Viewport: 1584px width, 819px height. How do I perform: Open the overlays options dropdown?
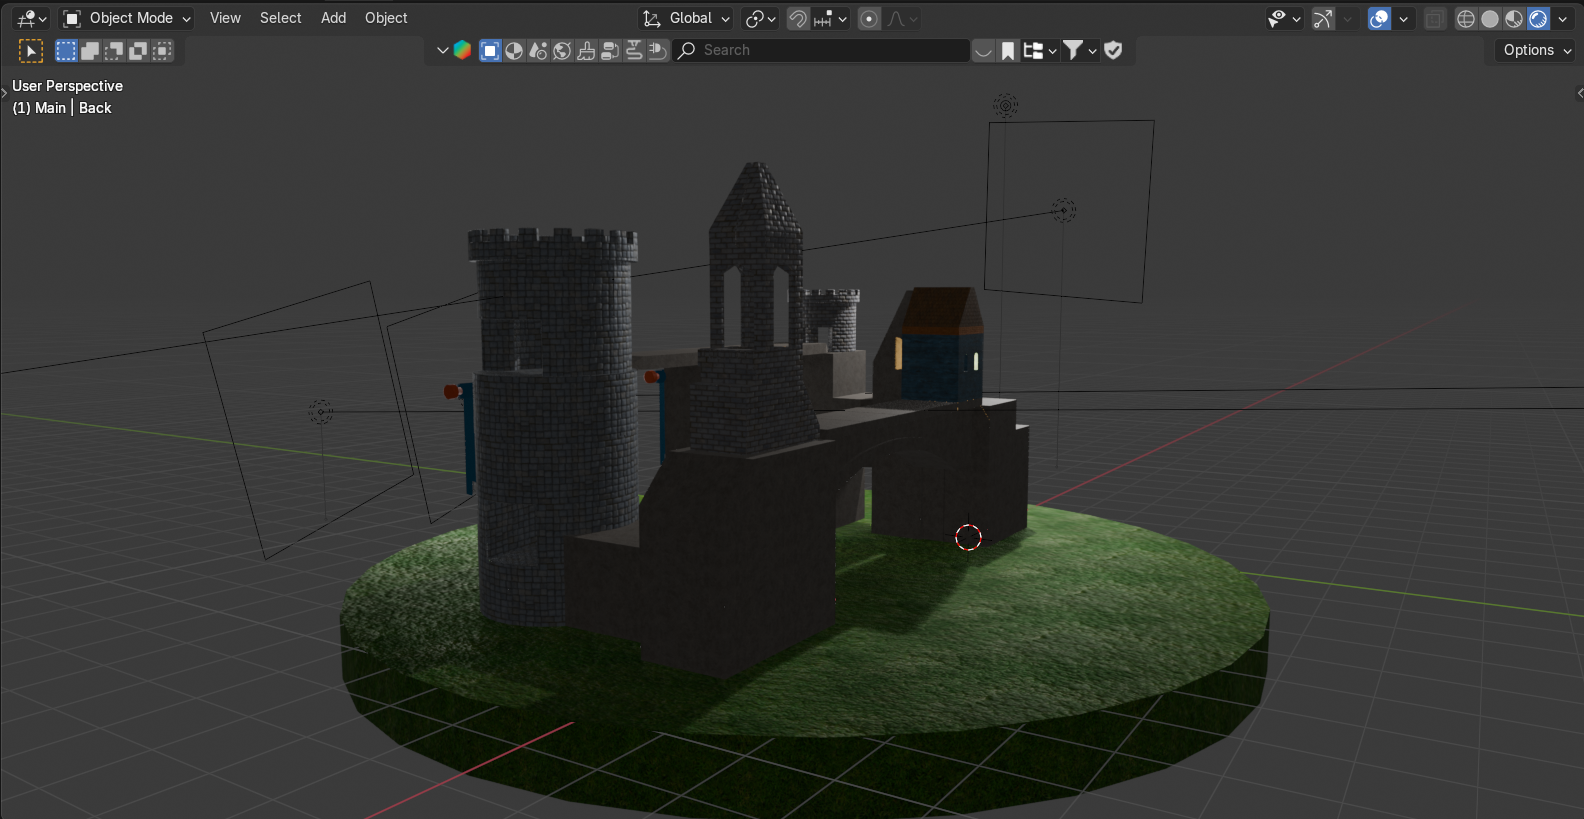[1403, 18]
